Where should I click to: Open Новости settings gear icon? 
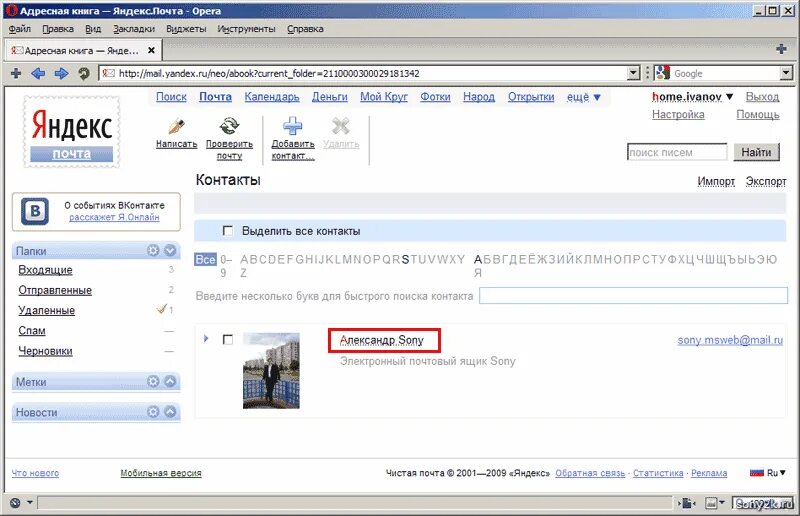[153, 411]
